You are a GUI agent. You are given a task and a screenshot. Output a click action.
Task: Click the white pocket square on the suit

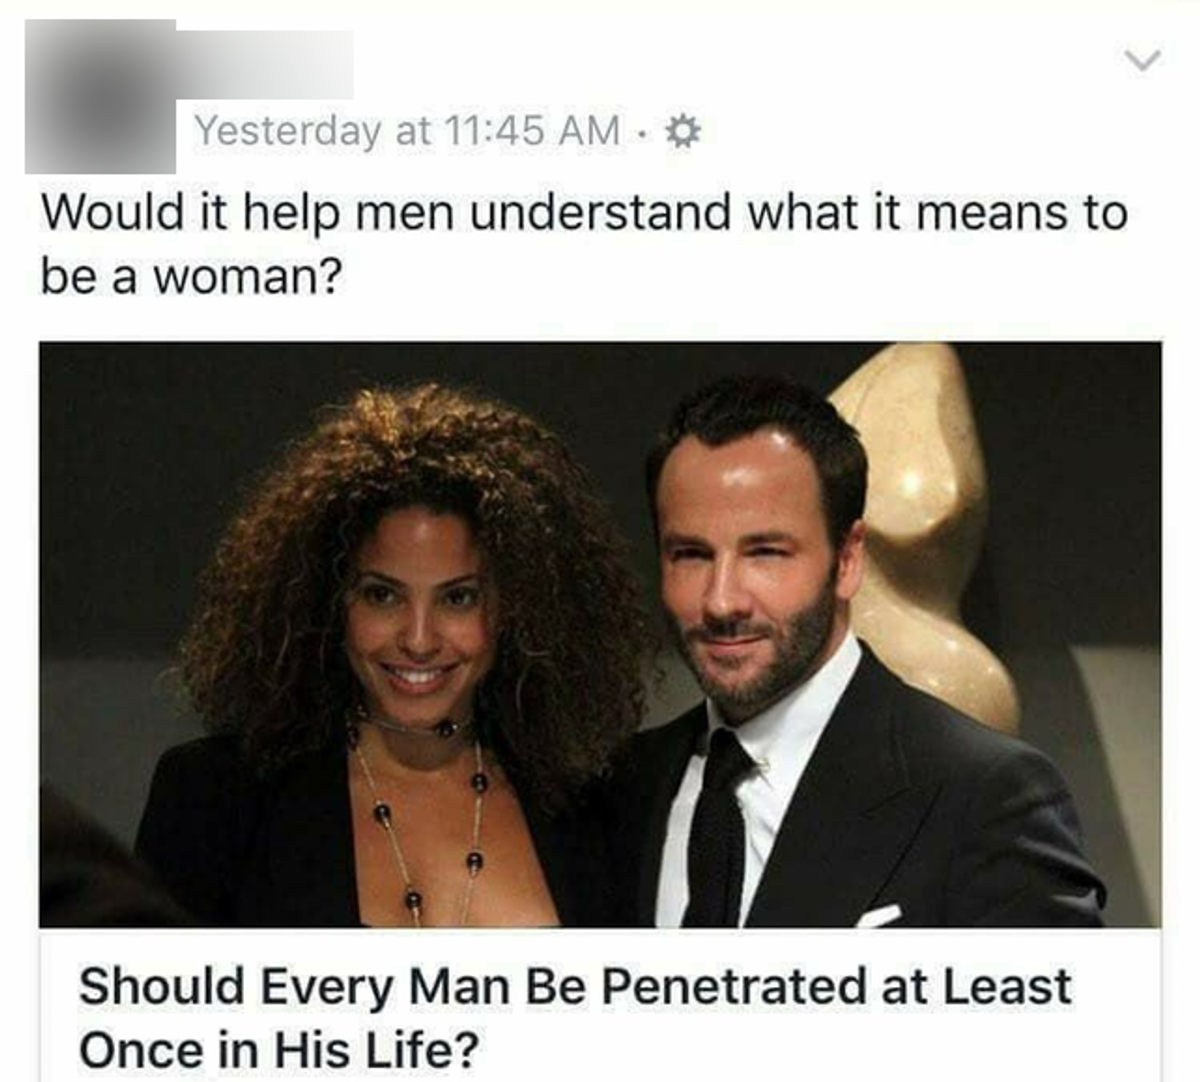(880, 914)
